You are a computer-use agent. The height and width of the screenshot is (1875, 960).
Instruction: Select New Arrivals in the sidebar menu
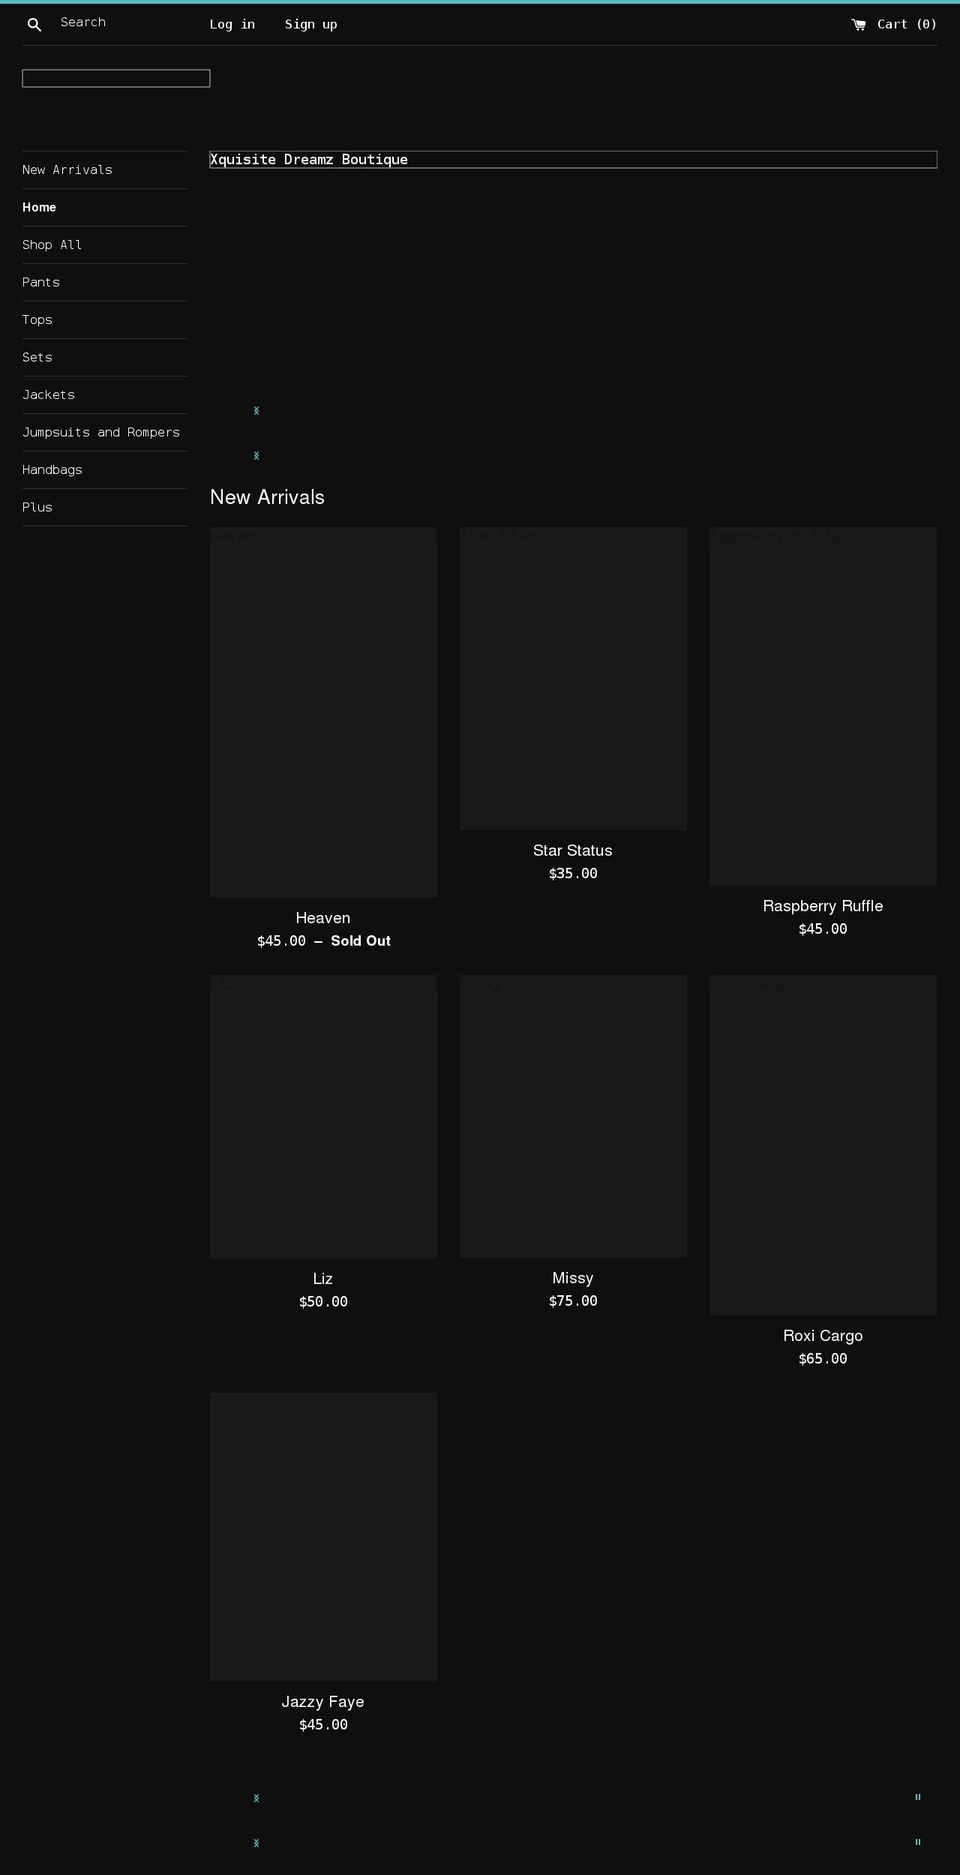coord(67,170)
